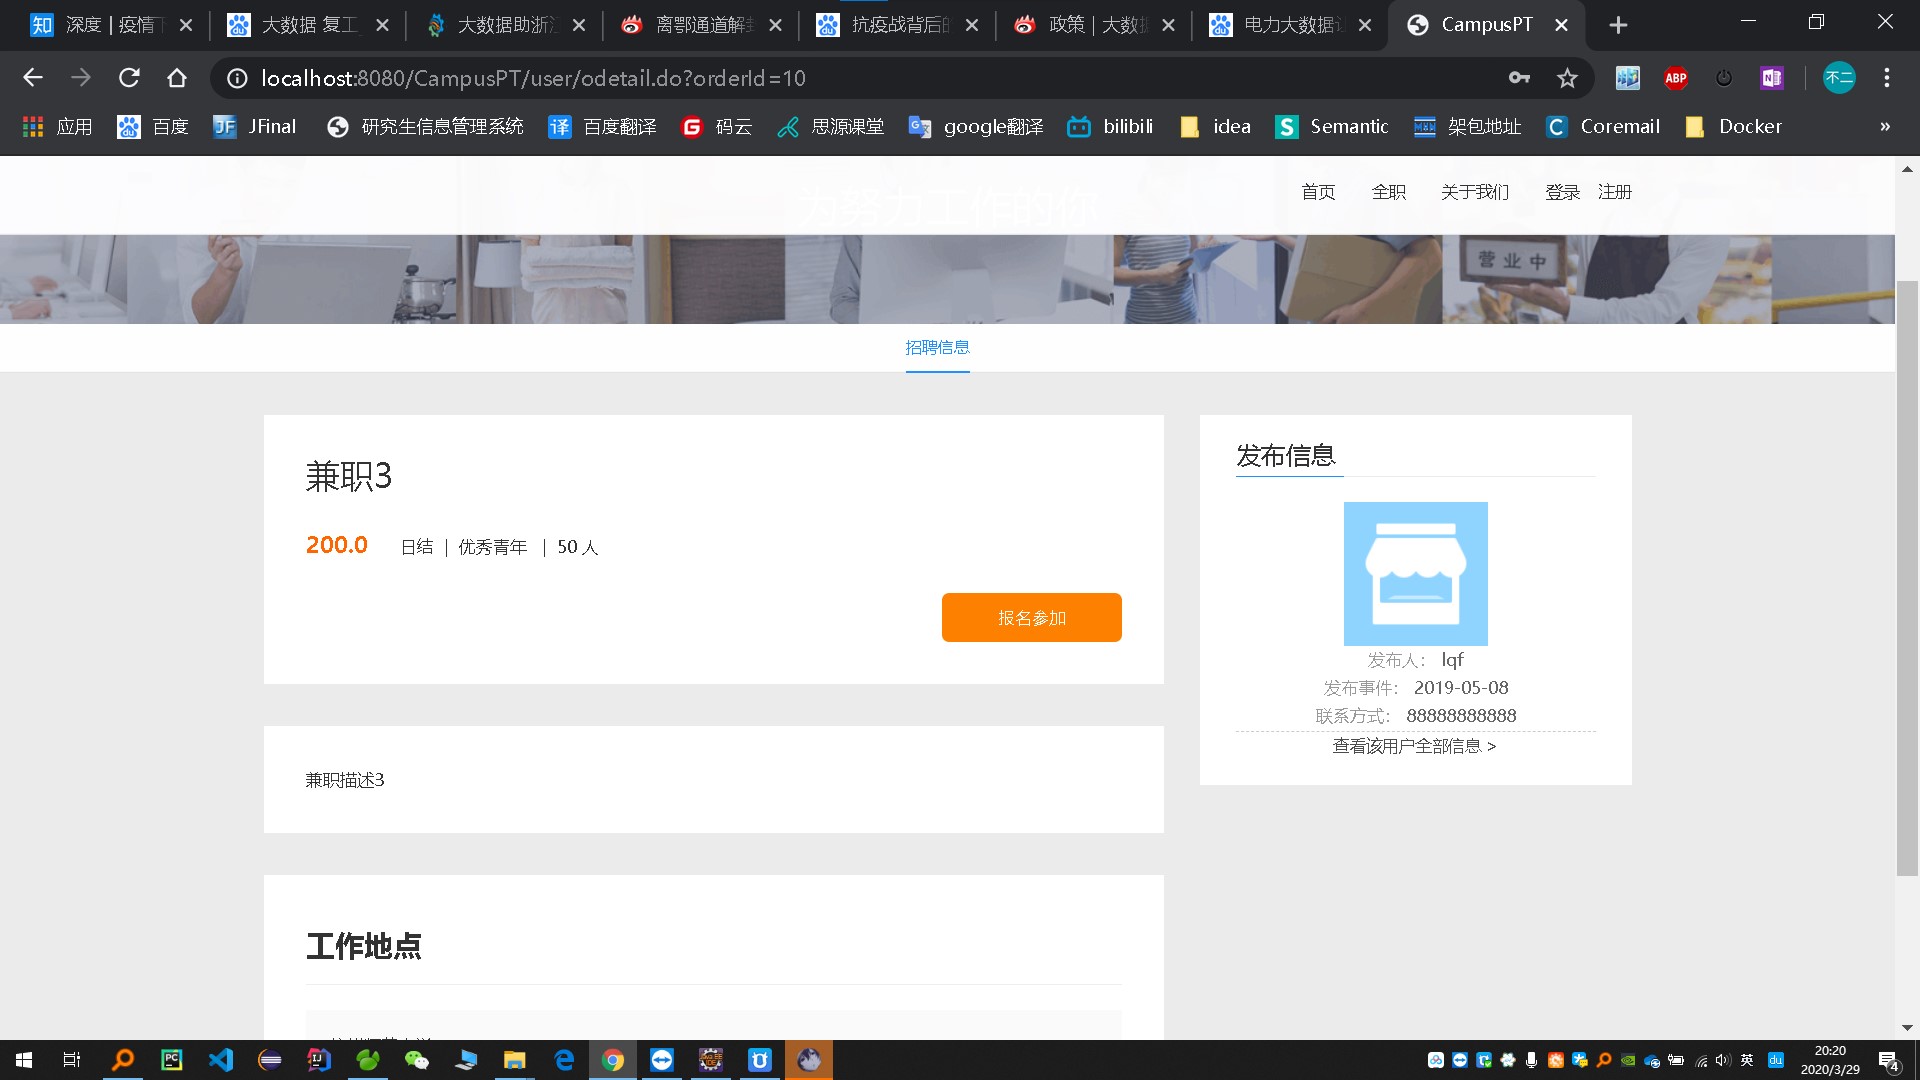The height and width of the screenshot is (1080, 1920).
Task: Open 全职 navigation item
Action: tap(1388, 192)
